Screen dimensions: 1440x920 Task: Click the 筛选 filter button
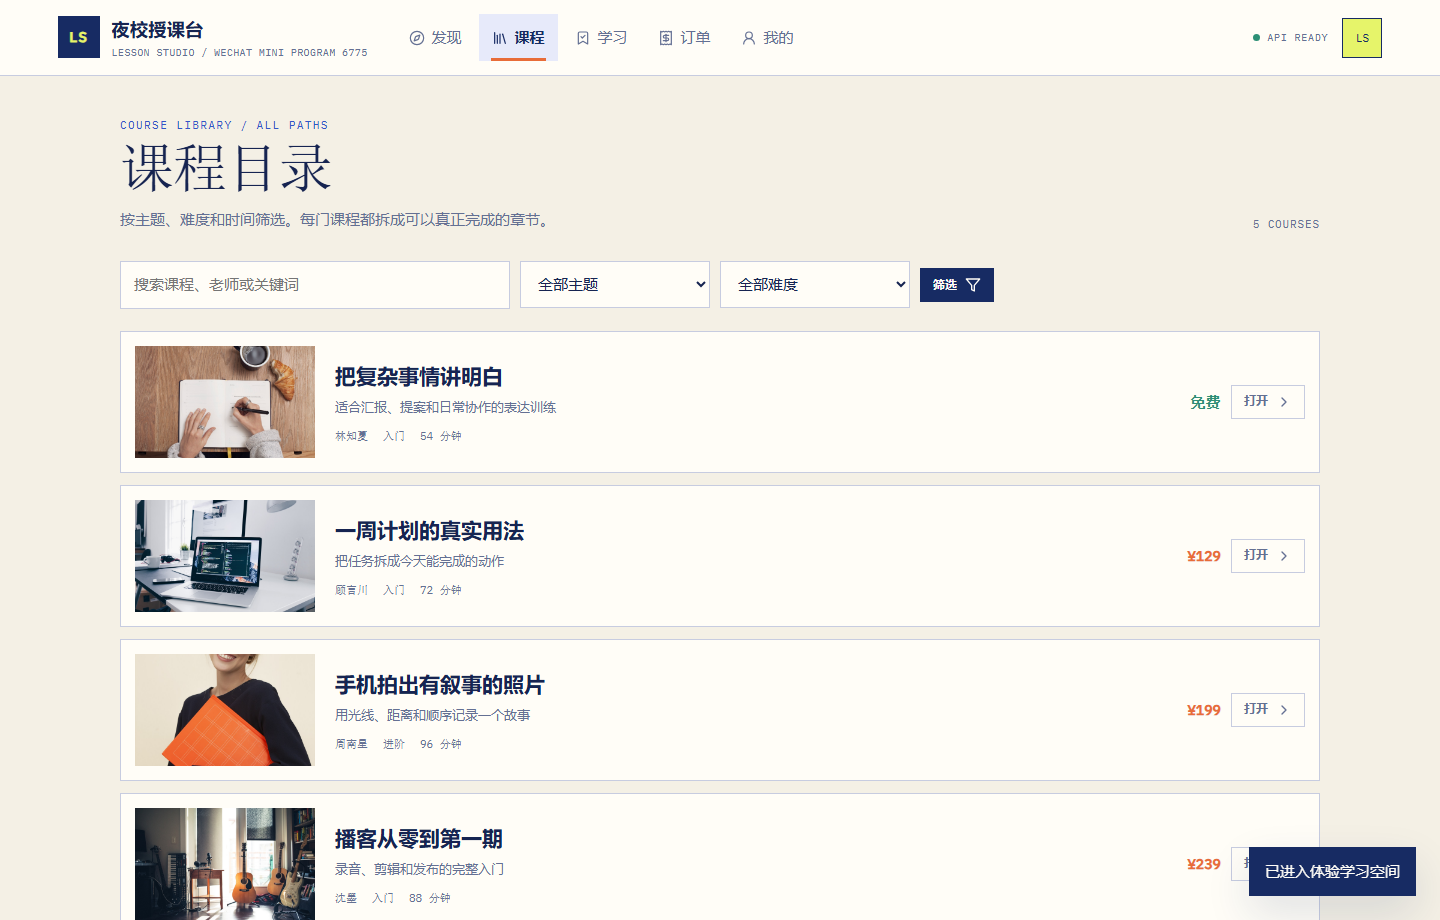[x=957, y=285]
